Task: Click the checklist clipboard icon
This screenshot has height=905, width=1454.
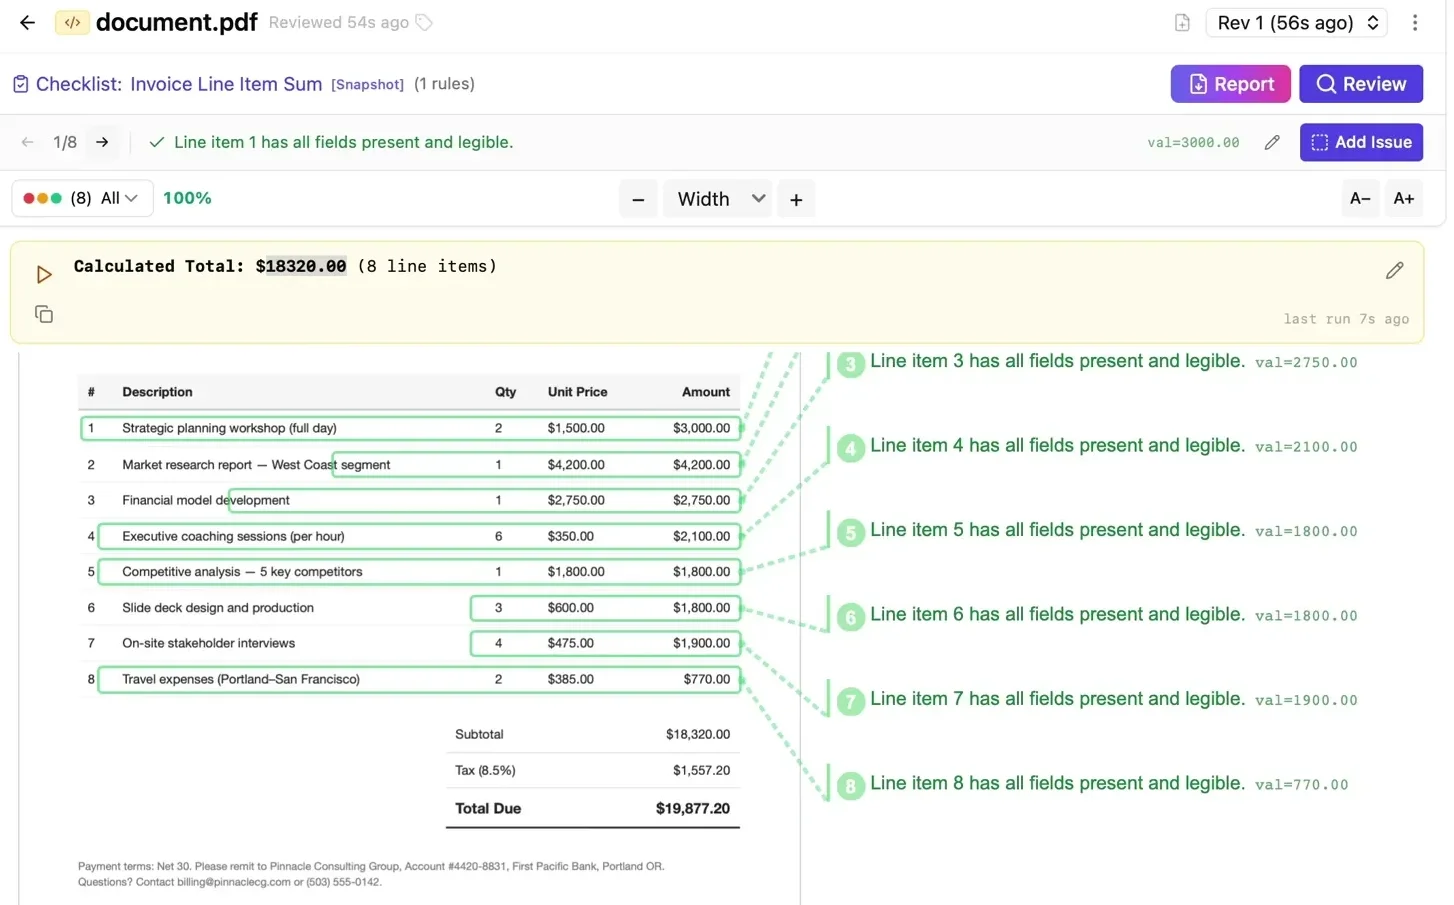Action: [20, 84]
